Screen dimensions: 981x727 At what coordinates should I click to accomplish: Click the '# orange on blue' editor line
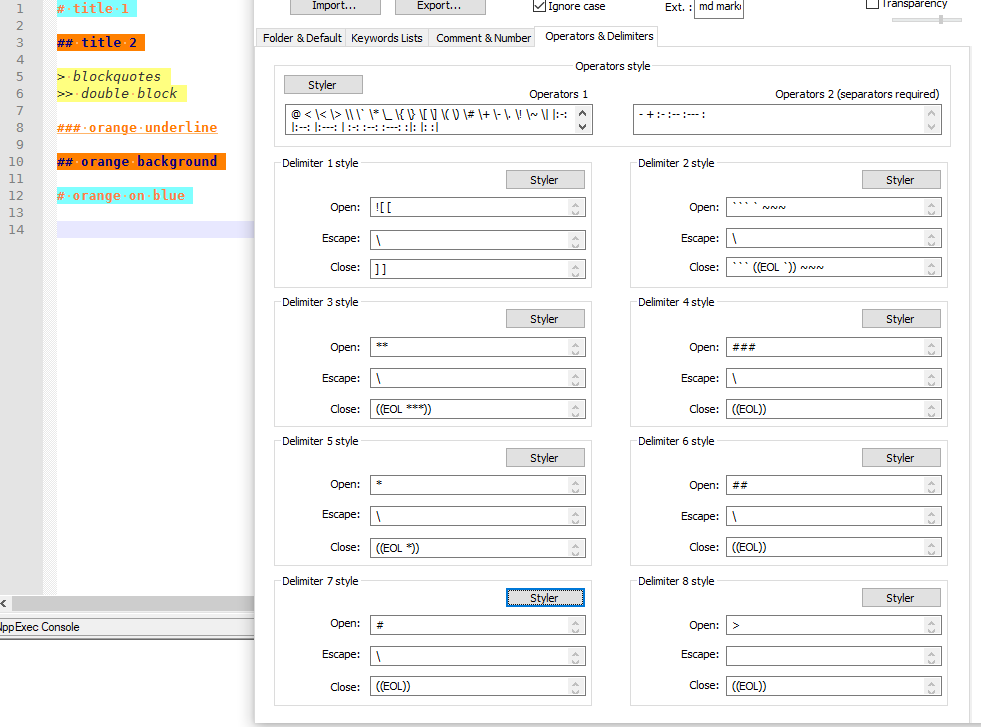125,196
